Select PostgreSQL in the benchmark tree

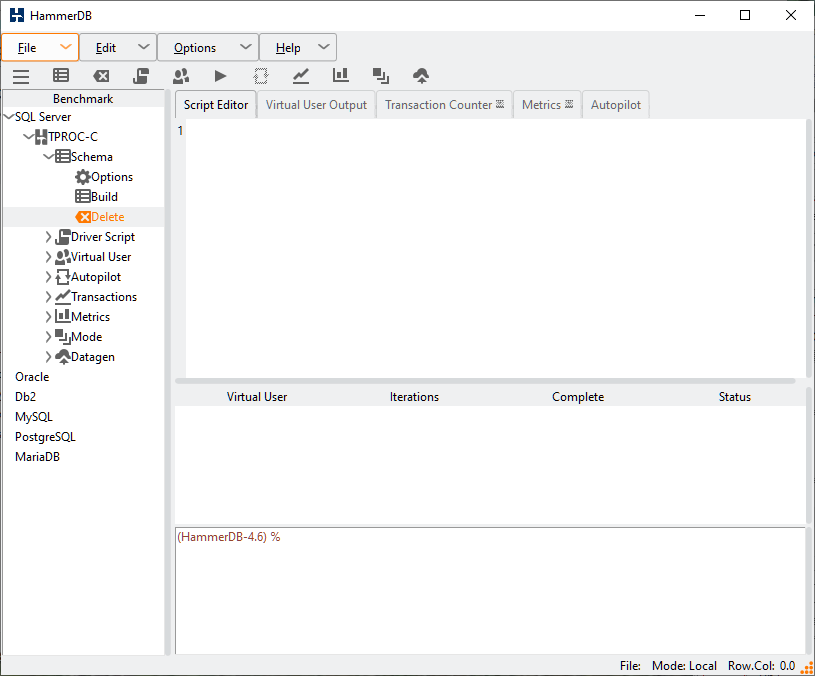pos(45,436)
